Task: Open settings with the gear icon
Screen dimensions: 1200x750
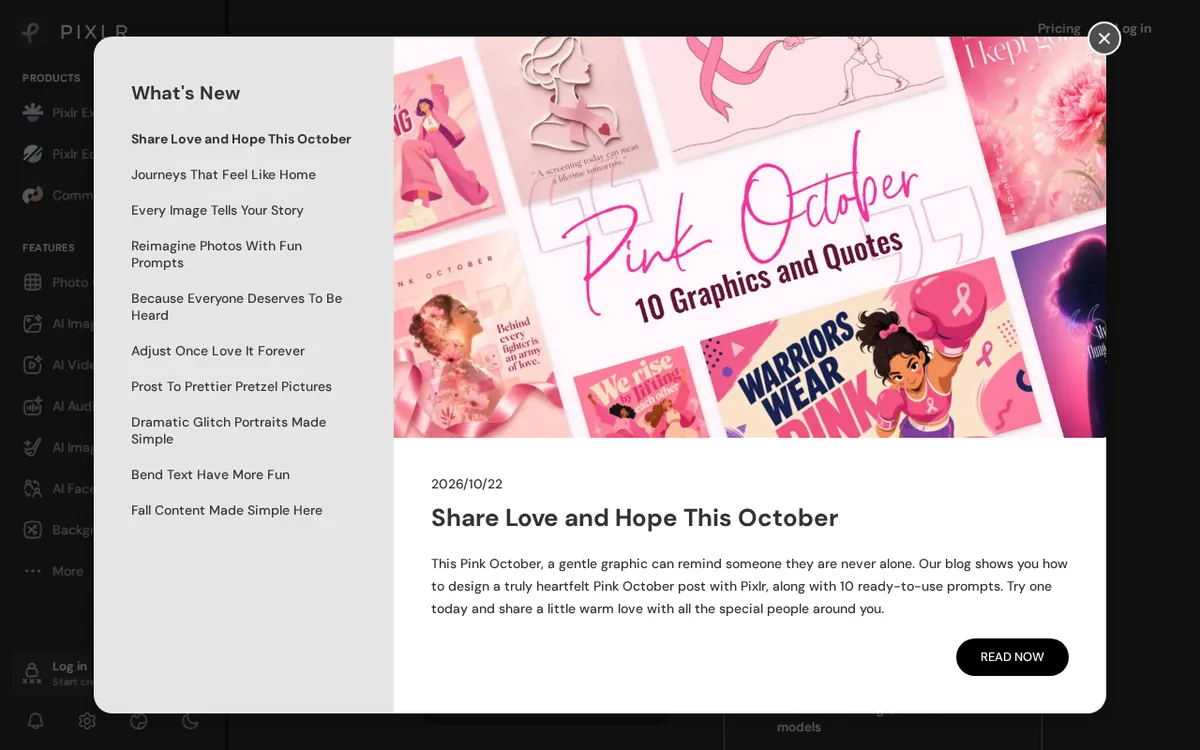Action: coord(87,721)
